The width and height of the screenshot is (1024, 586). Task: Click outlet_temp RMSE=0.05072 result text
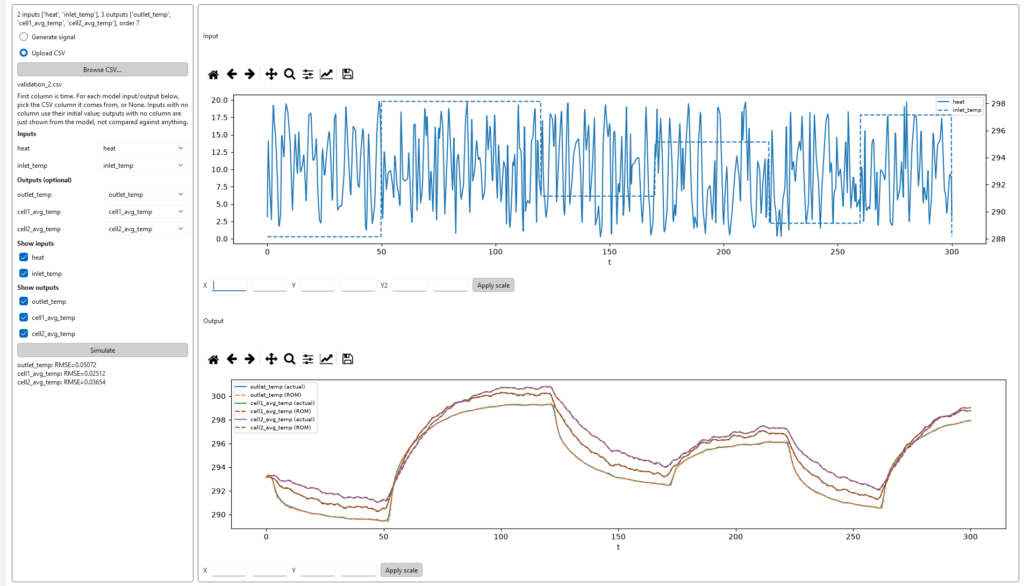57,365
